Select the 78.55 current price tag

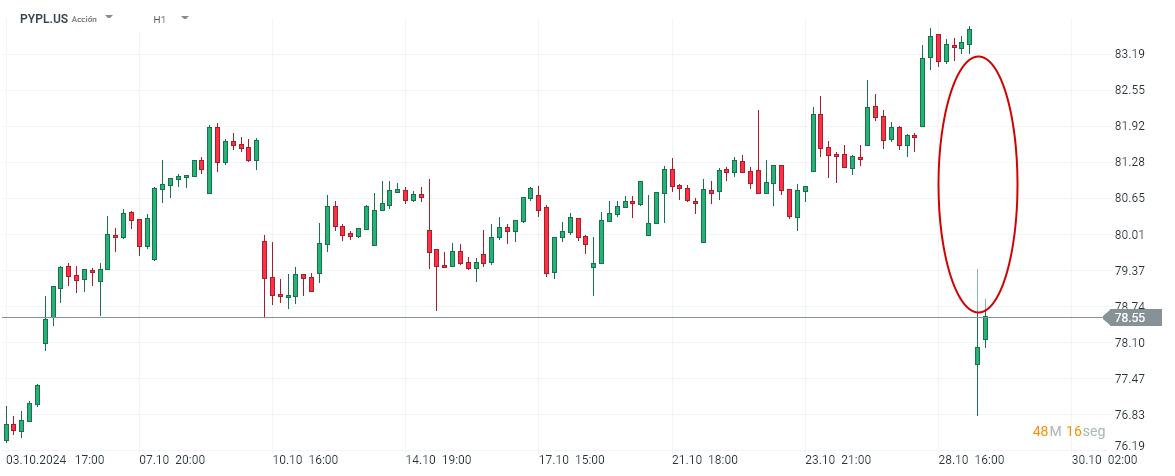[x=1130, y=318]
